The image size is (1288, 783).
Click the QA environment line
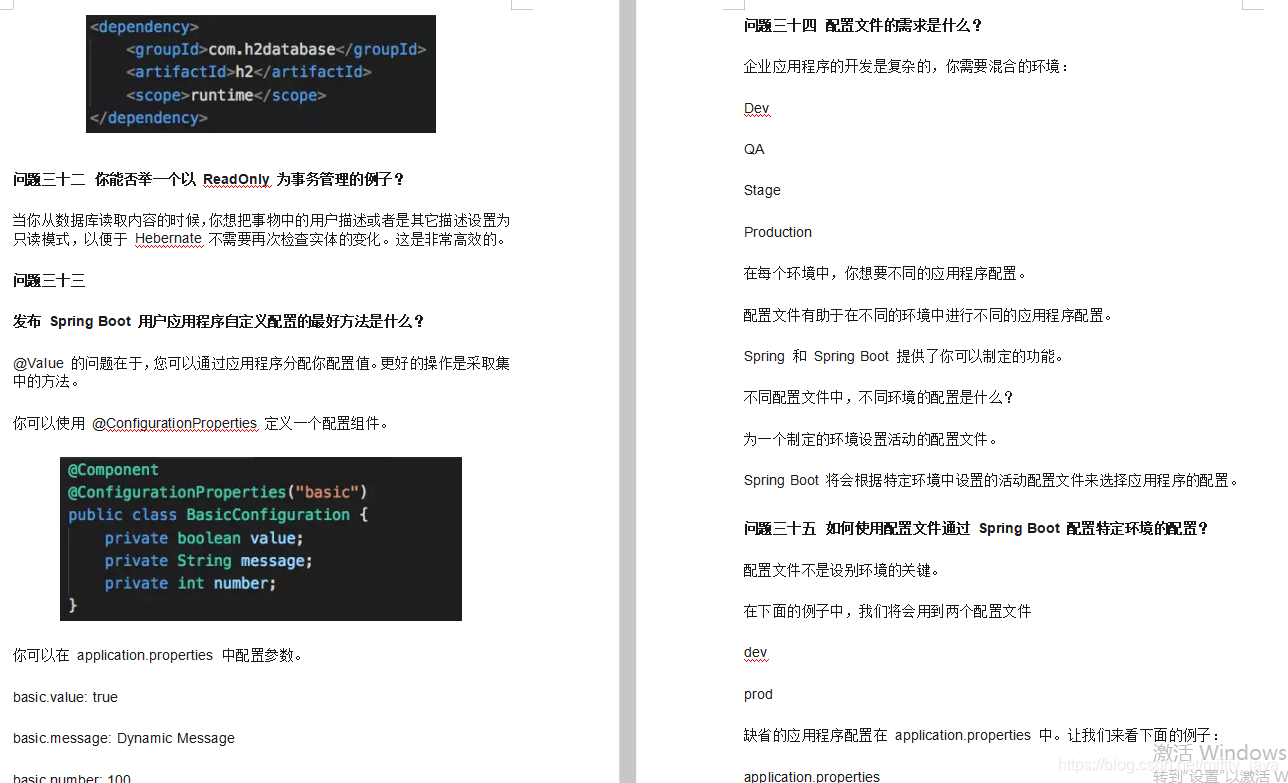(754, 149)
